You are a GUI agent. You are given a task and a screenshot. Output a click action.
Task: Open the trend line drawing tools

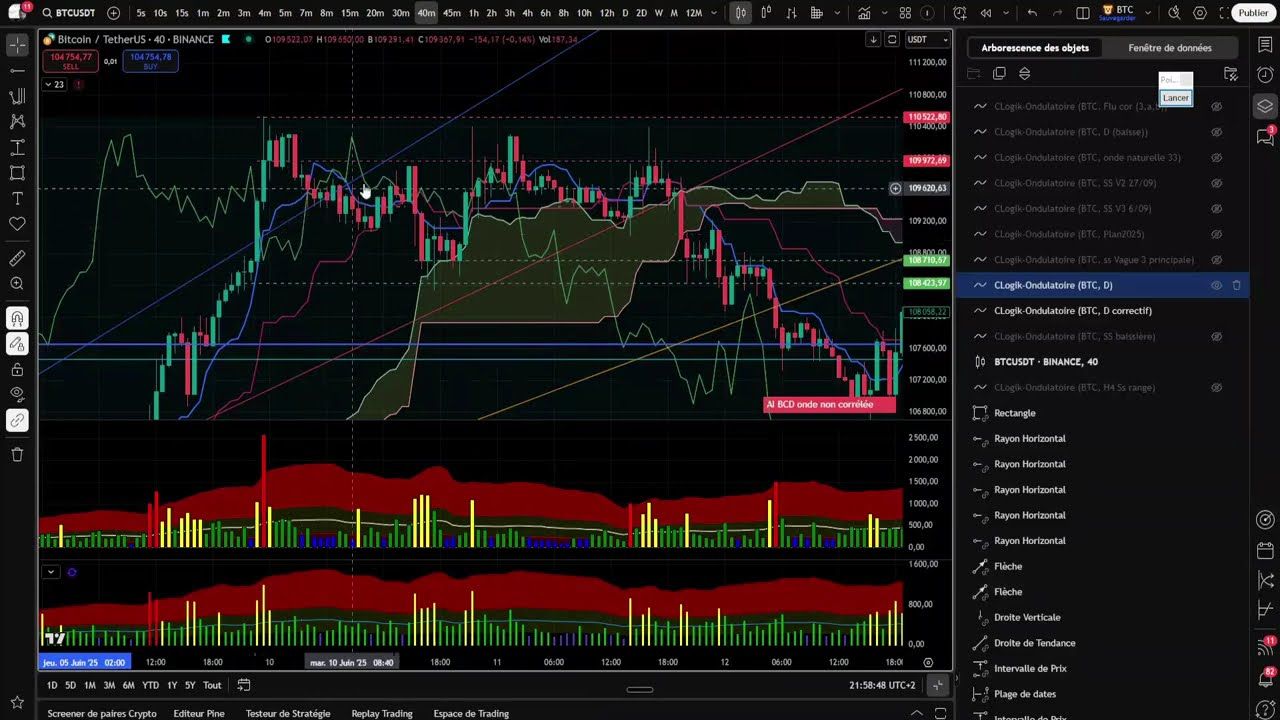(x=17, y=71)
